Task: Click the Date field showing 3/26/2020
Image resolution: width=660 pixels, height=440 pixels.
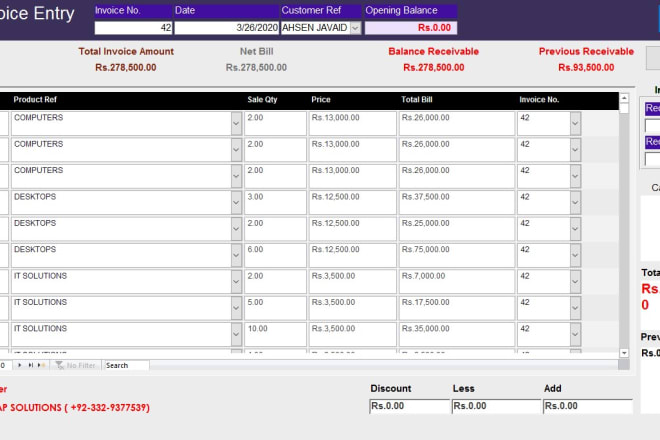Action: [x=226, y=28]
